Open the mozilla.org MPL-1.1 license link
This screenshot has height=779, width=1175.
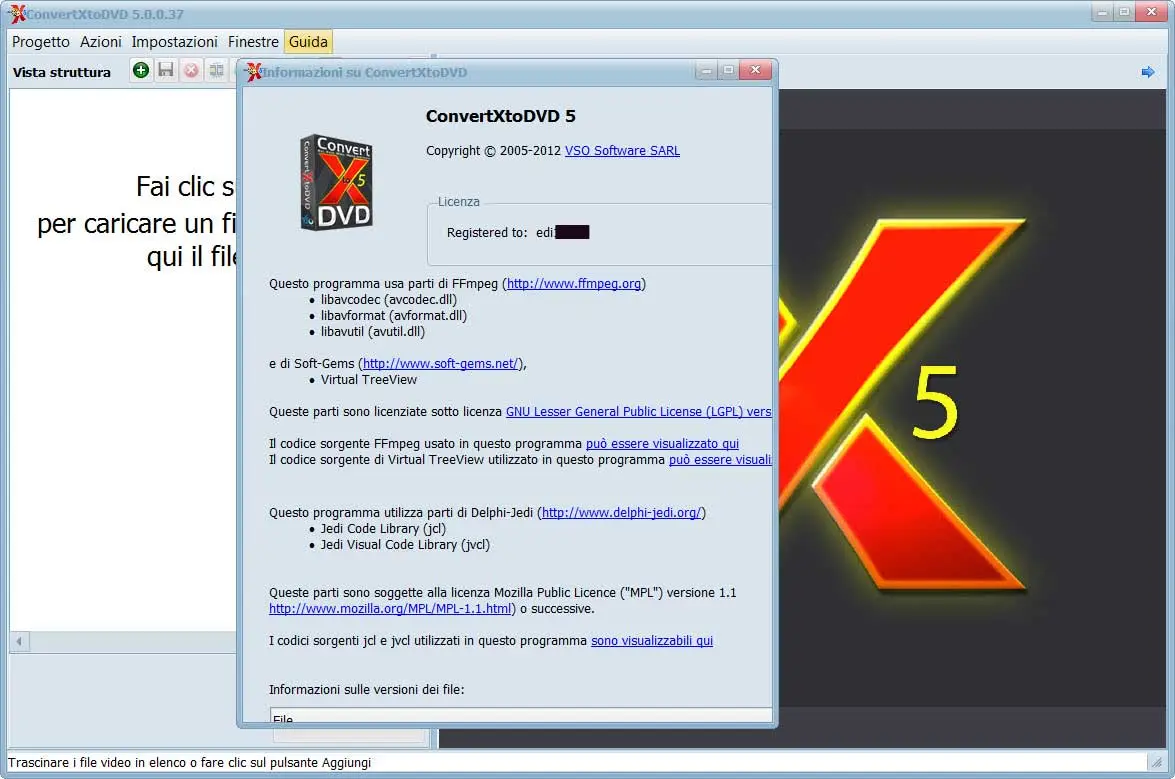(389, 608)
